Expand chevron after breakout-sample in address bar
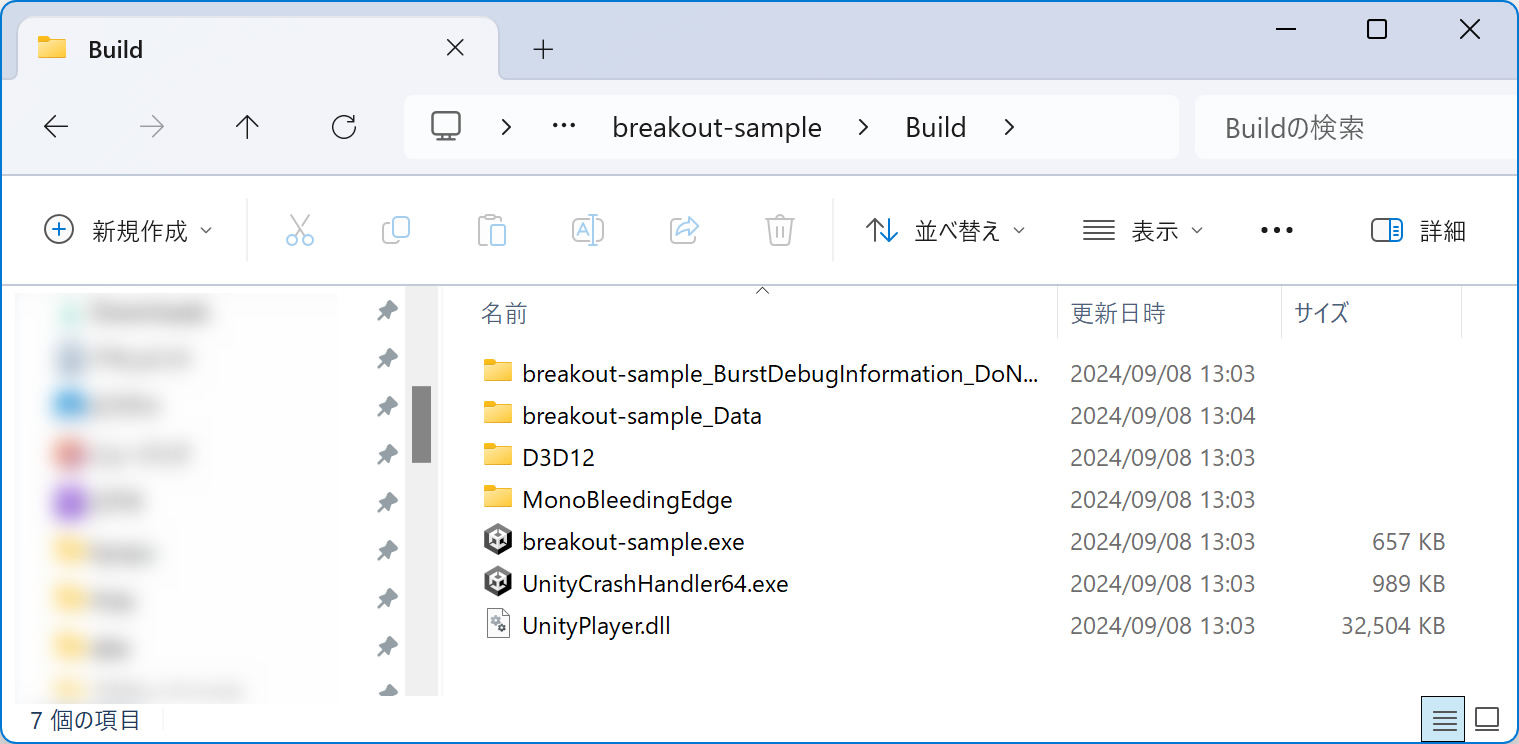The height and width of the screenshot is (744, 1519). [863, 127]
